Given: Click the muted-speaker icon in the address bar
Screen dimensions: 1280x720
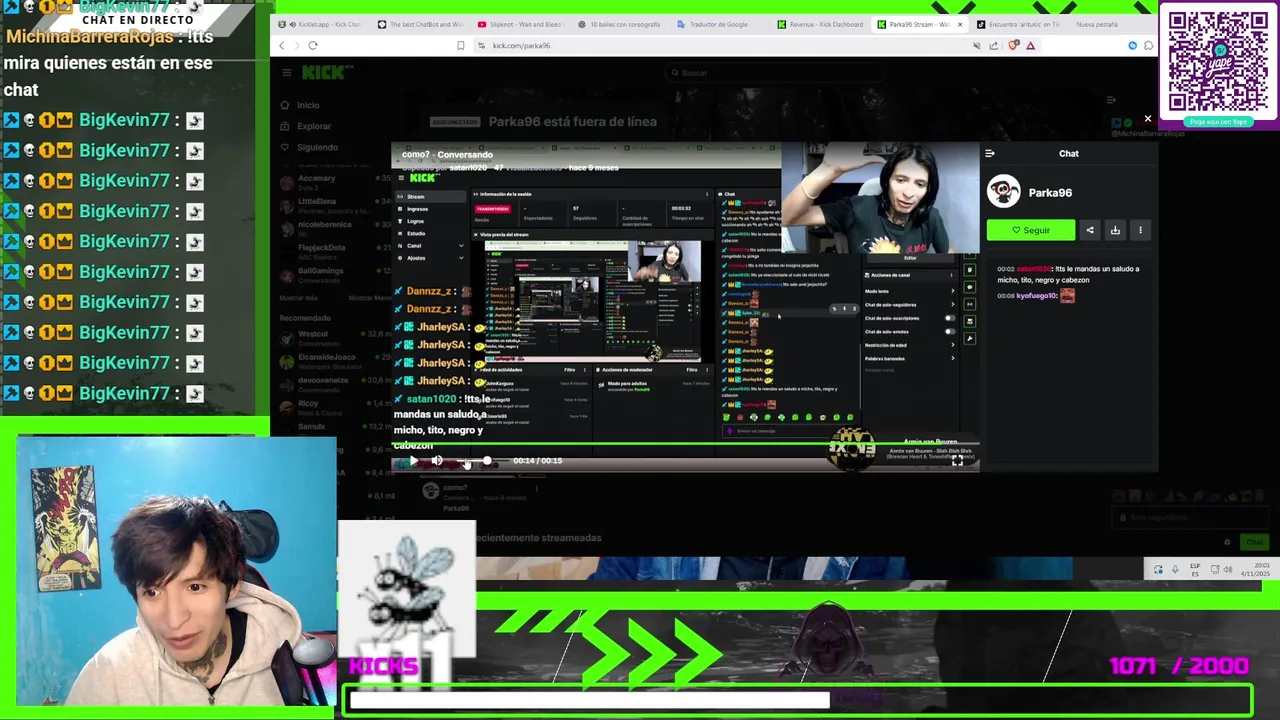Looking at the screenshot, I should (x=977, y=45).
